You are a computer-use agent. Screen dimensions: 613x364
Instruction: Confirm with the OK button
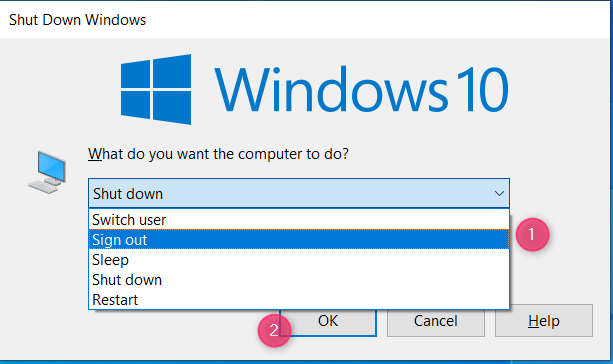[328, 322]
